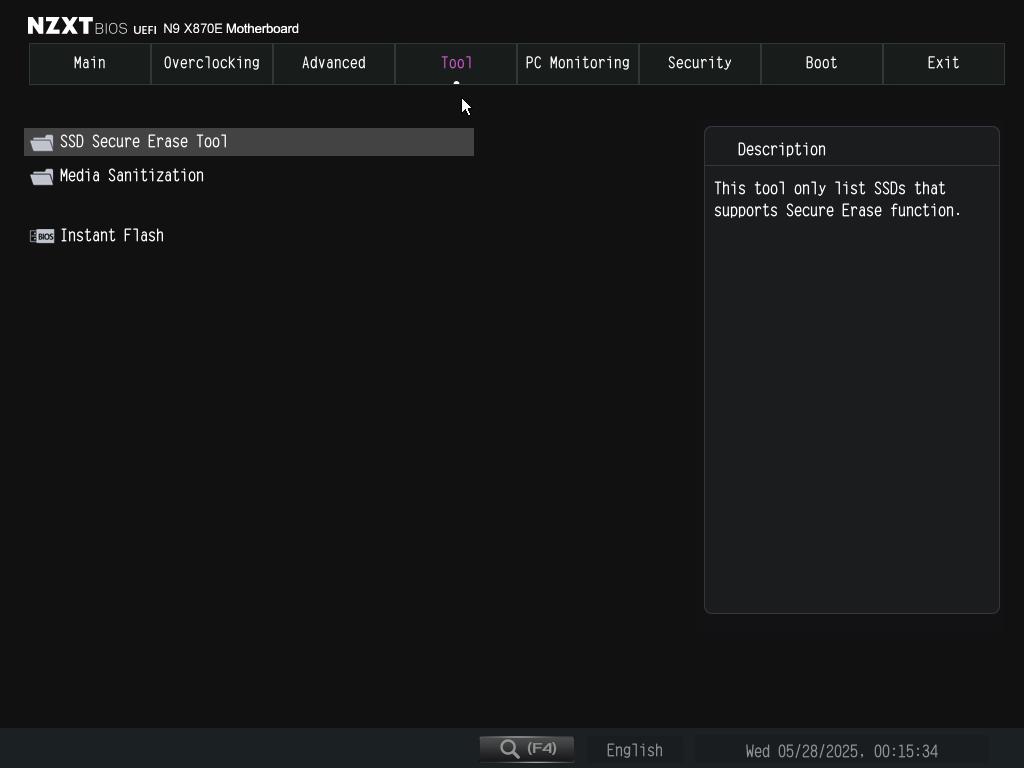Click the magnifying glass search icon
This screenshot has width=1024, height=768.
[x=510, y=749]
